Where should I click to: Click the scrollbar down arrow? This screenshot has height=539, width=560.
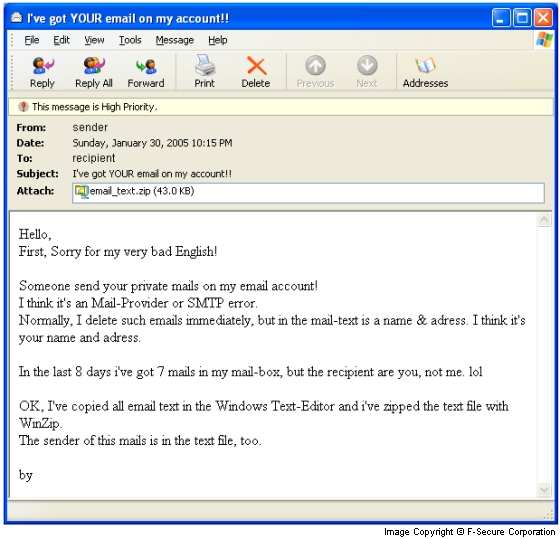[544, 489]
